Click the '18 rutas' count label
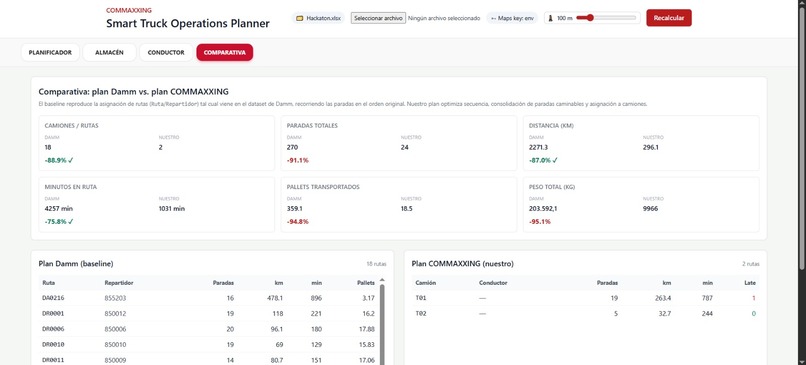 376,264
